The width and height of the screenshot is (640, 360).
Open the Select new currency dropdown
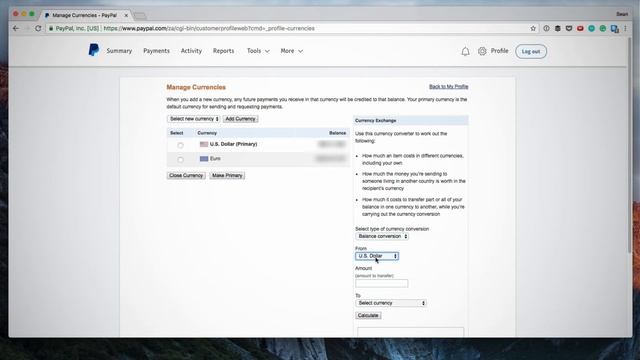pos(194,119)
